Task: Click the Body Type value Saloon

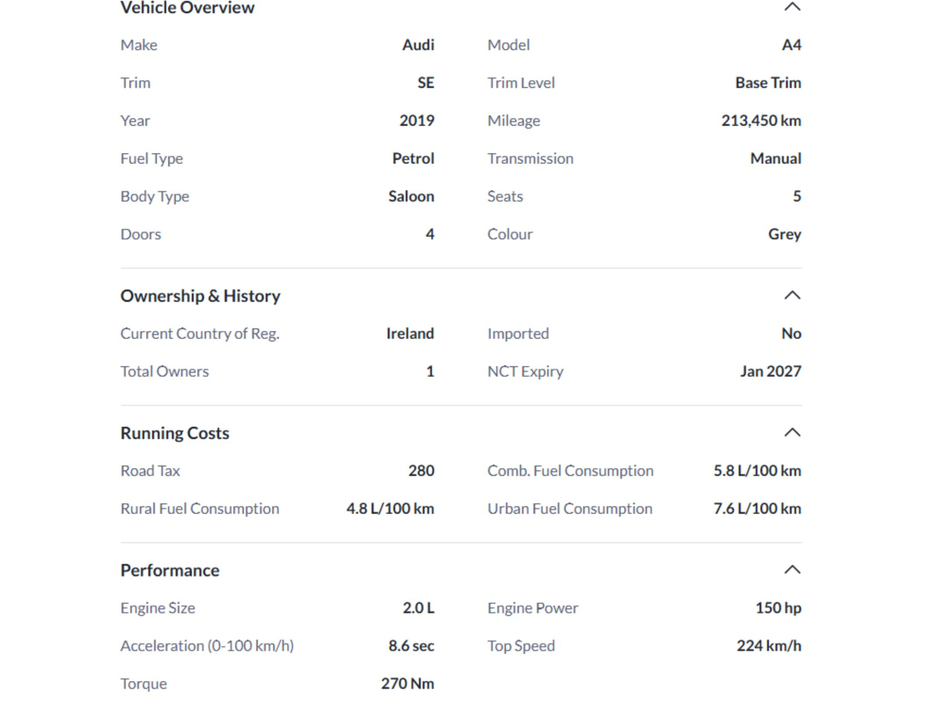Action: 412,196
